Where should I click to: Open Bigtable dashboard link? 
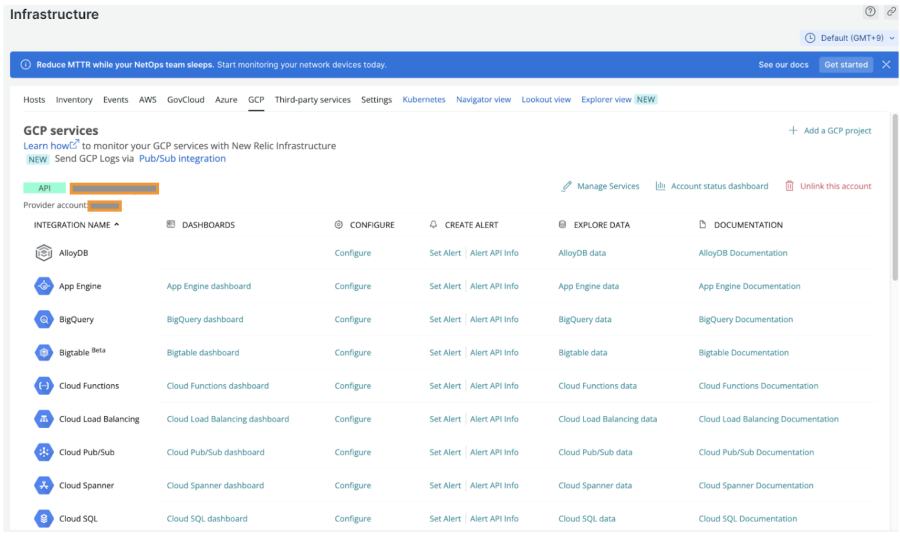pos(203,353)
